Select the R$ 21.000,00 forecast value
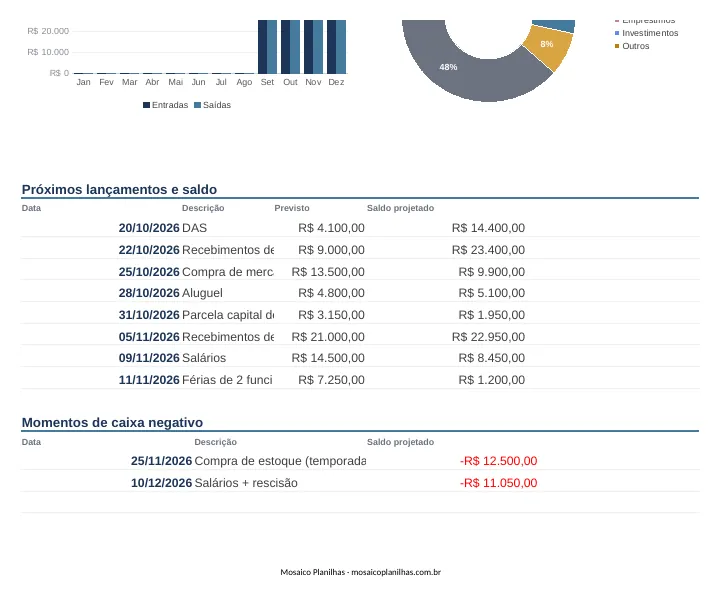The image size is (719, 597). 328,337
